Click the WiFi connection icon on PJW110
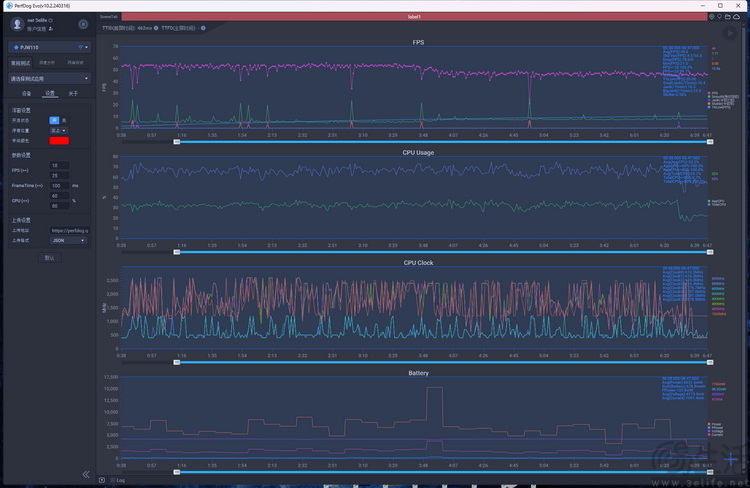750x488 pixels. [x=80, y=47]
